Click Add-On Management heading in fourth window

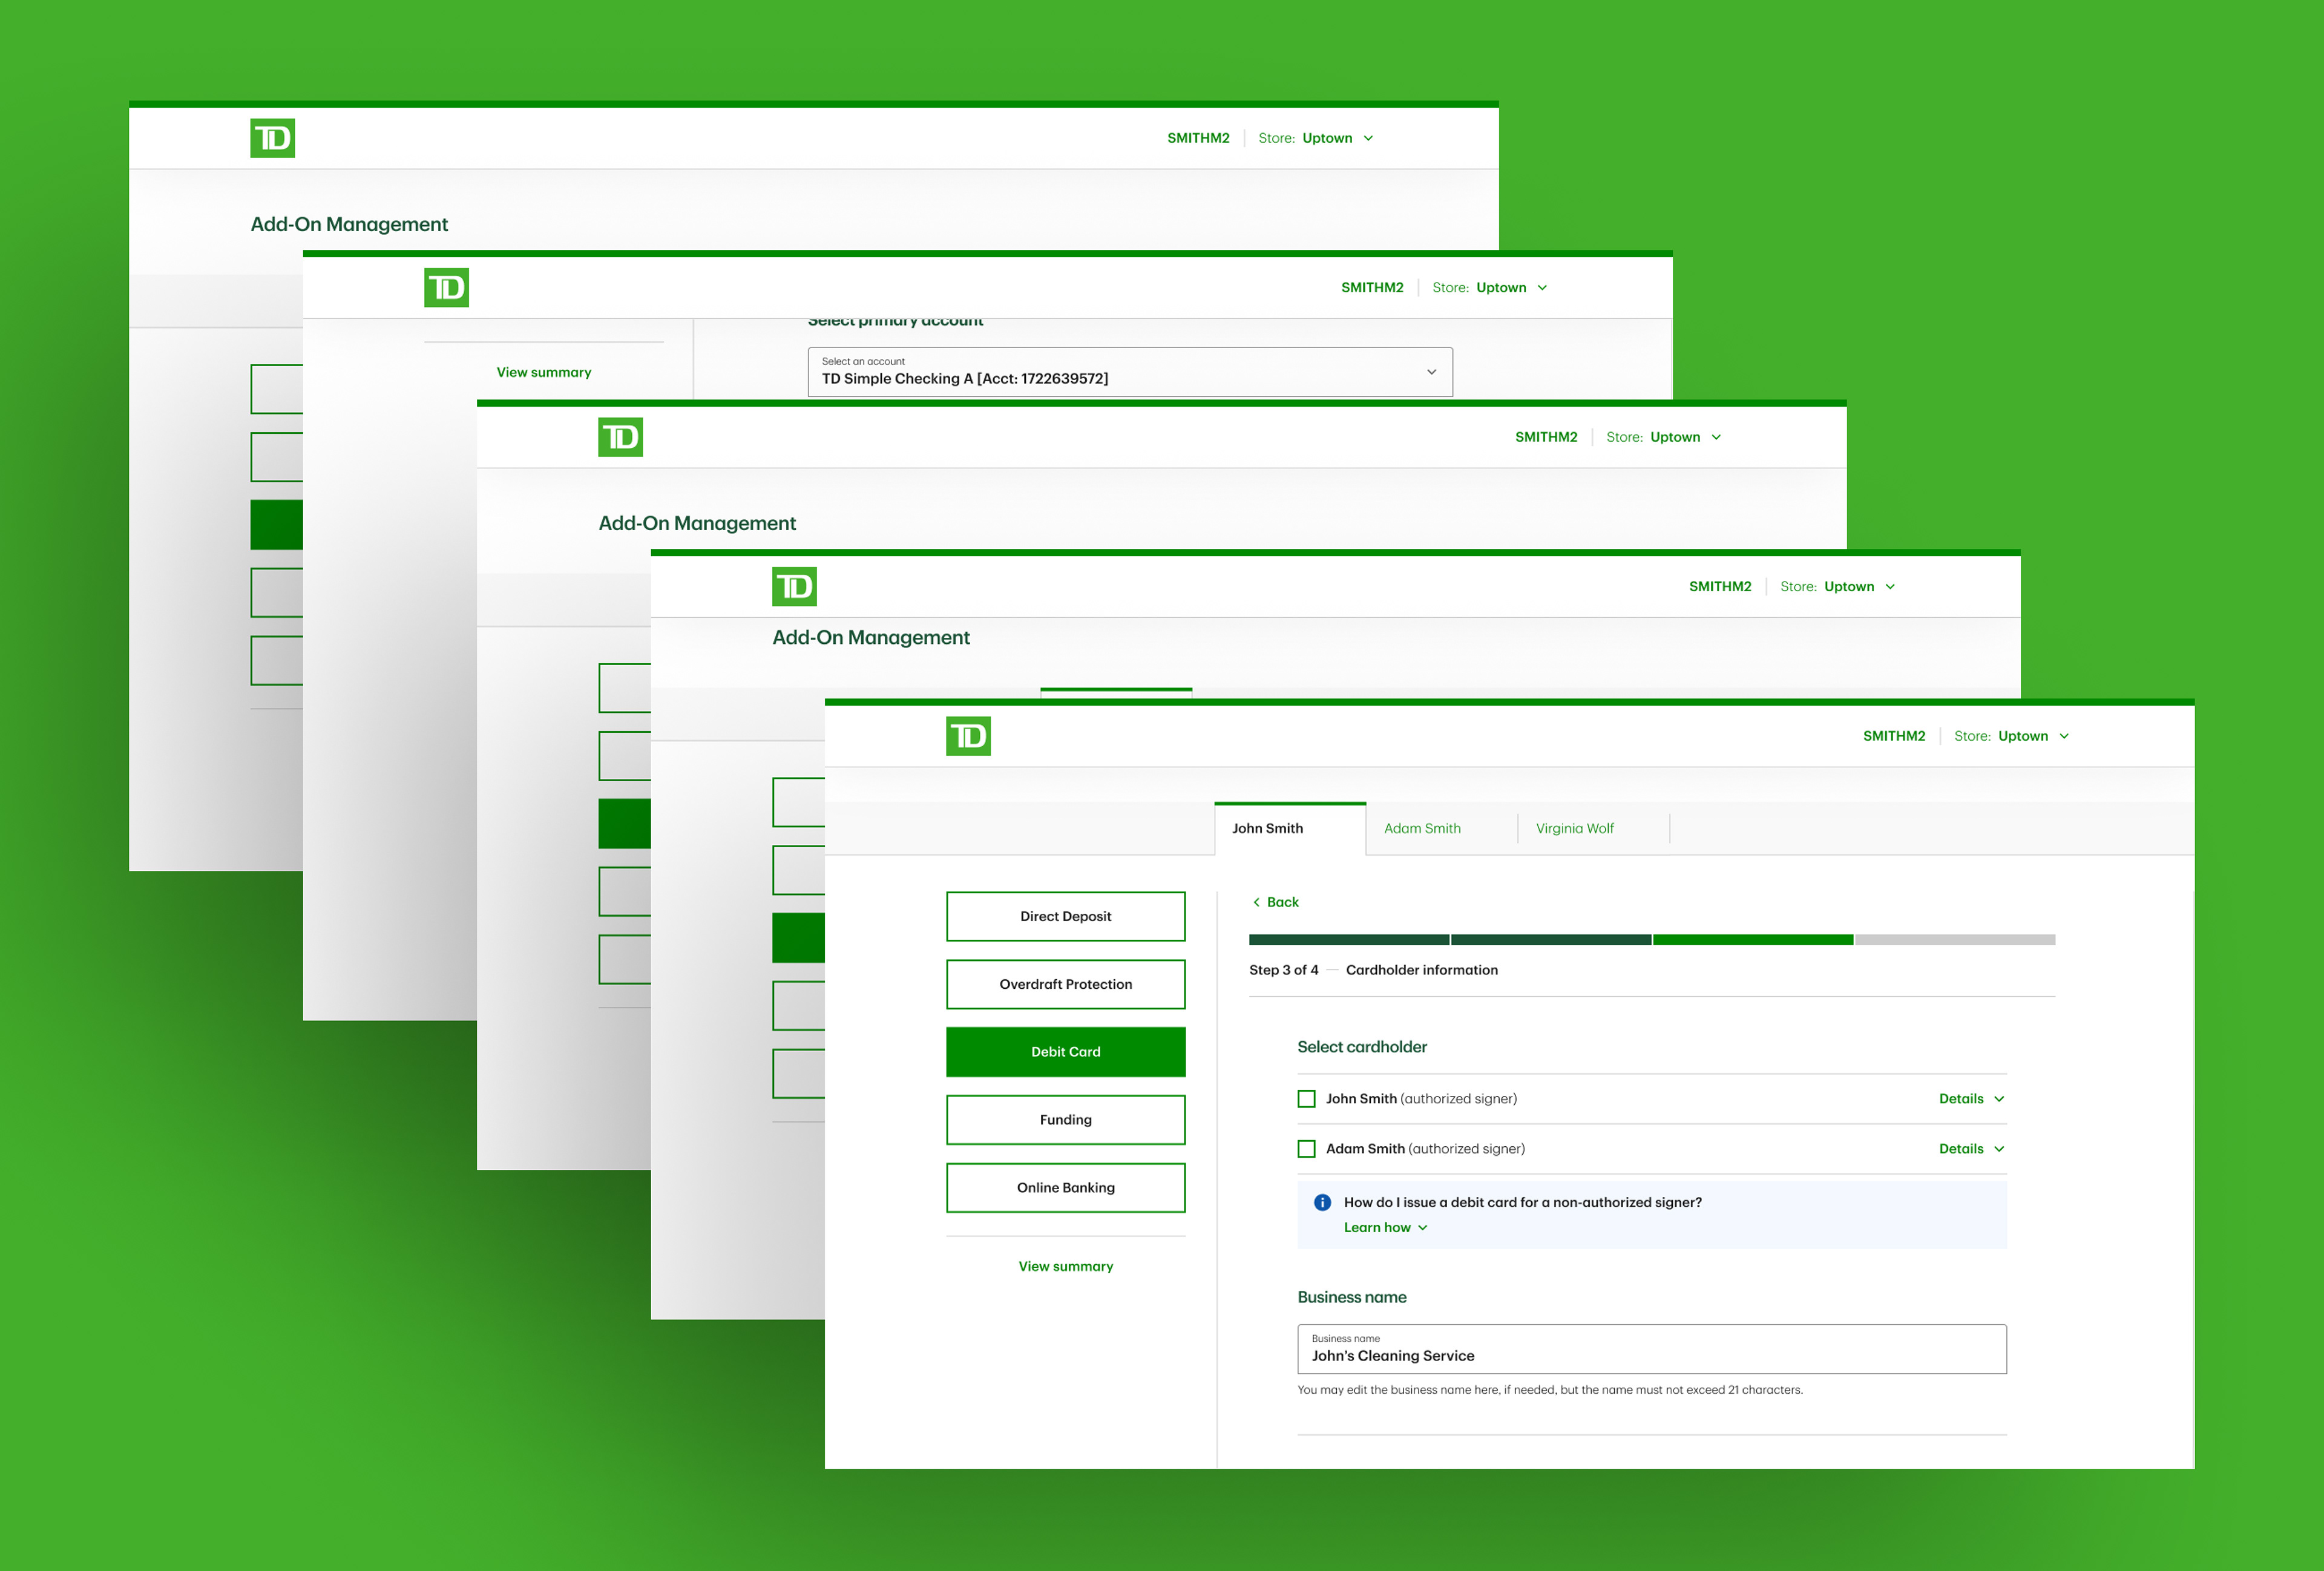tap(871, 638)
